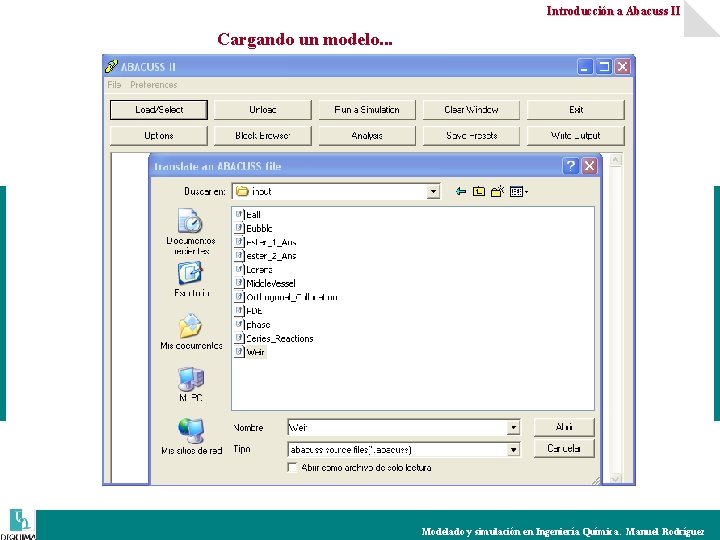The width and height of the screenshot is (720, 540).
Task: Open Mis documentos shortcut
Action: (x=191, y=332)
